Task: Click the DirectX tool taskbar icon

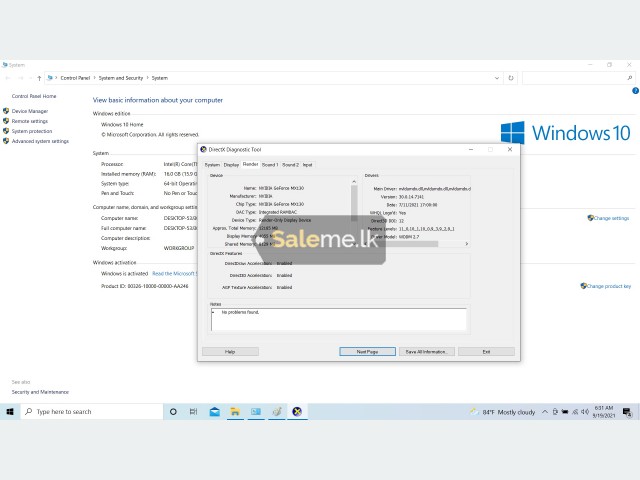Action: pos(297,412)
